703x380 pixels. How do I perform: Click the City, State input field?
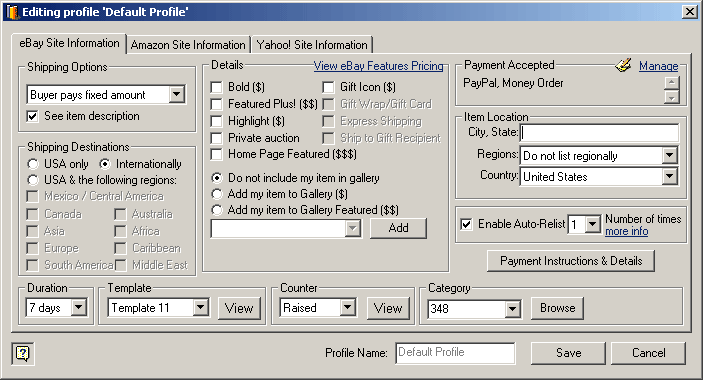pos(599,133)
